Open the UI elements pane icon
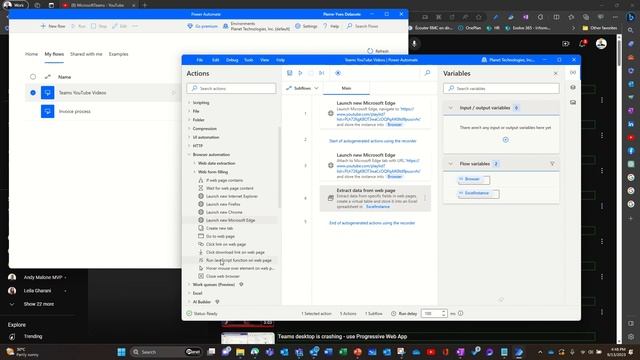 point(573,87)
